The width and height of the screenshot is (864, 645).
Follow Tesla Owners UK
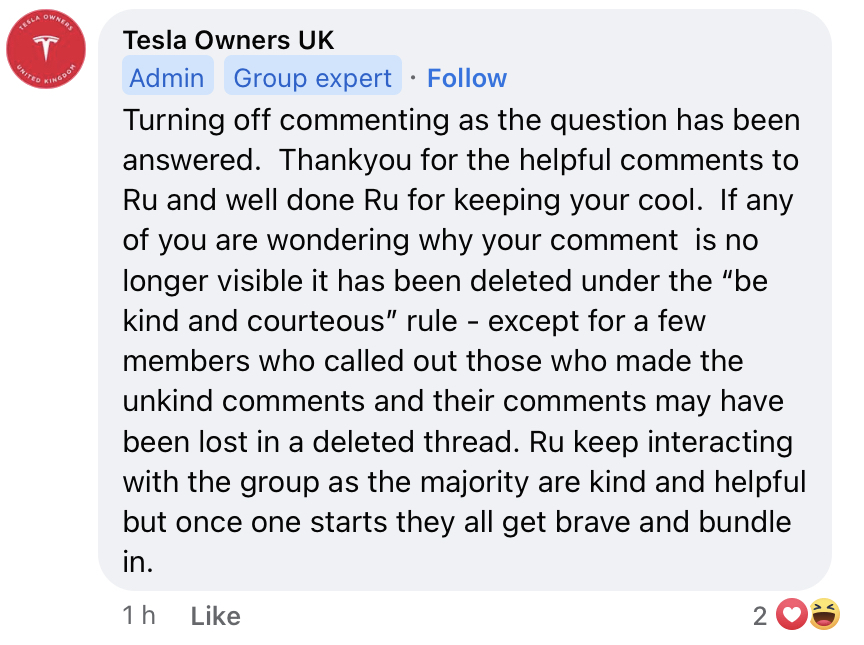467,78
